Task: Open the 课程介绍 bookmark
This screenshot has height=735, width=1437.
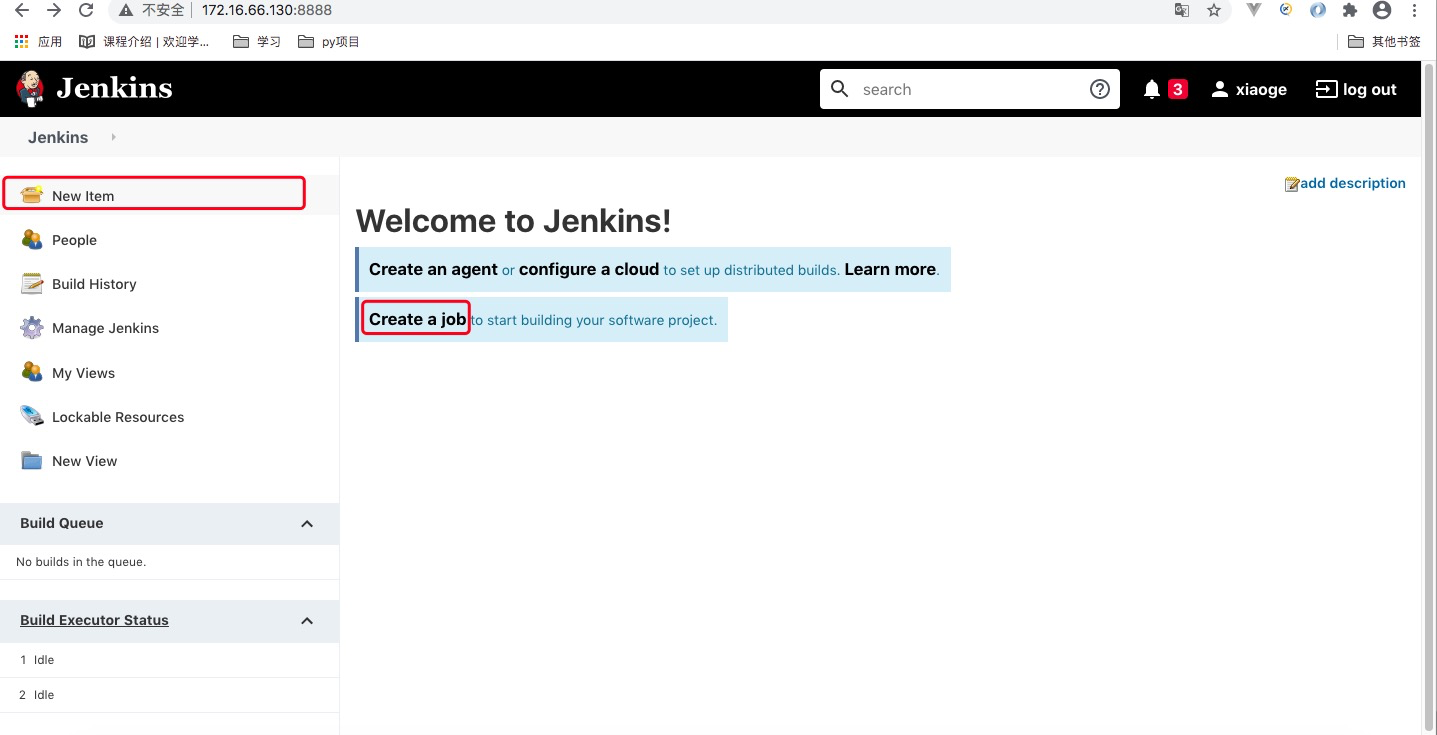Action: pyautogui.click(x=144, y=42)
